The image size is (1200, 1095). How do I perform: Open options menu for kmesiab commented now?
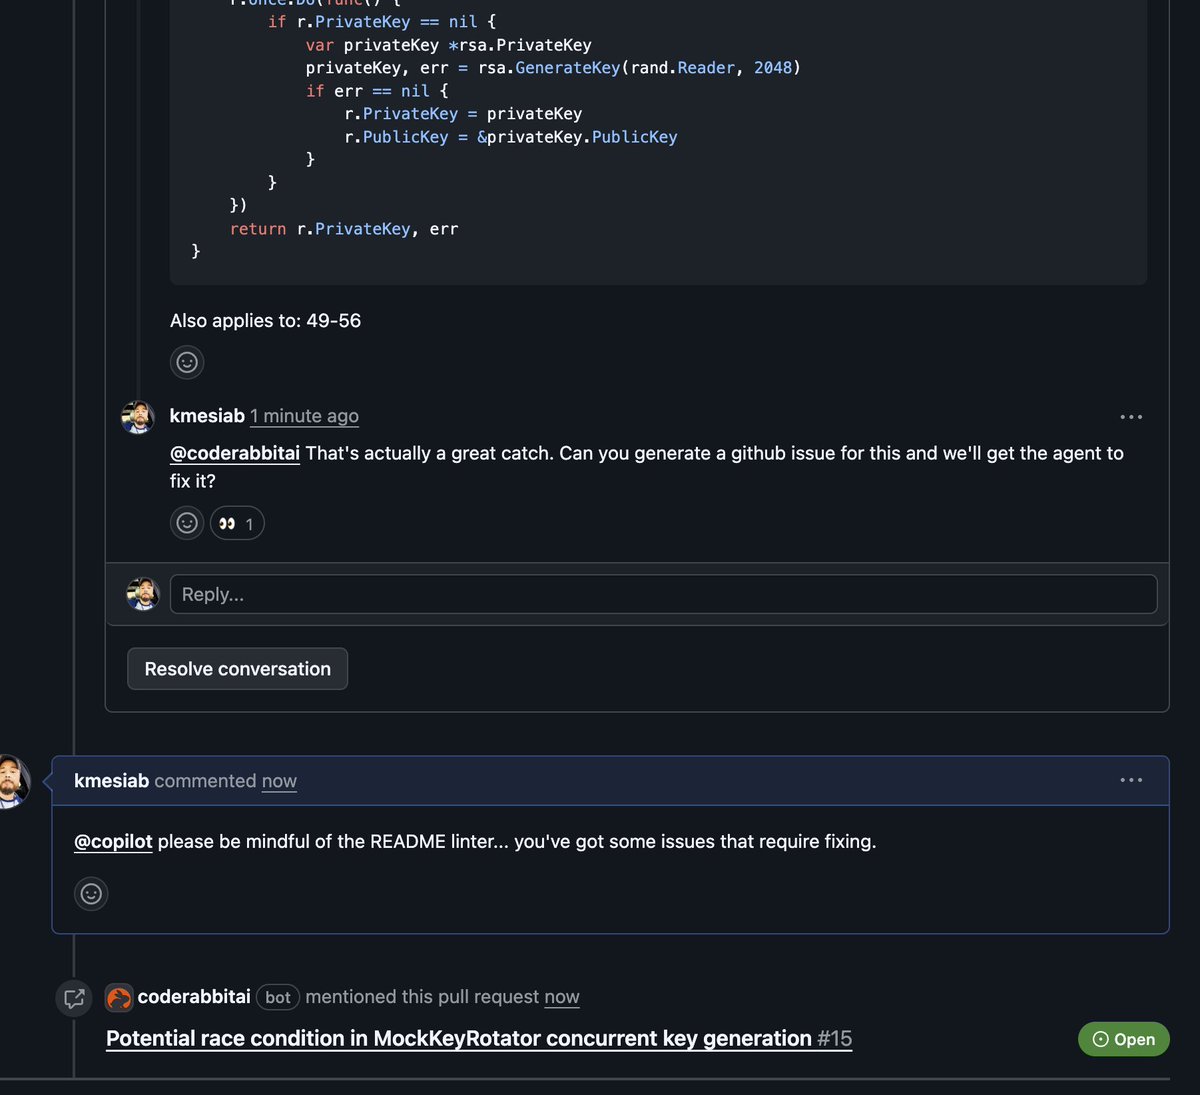(1131, 780)
